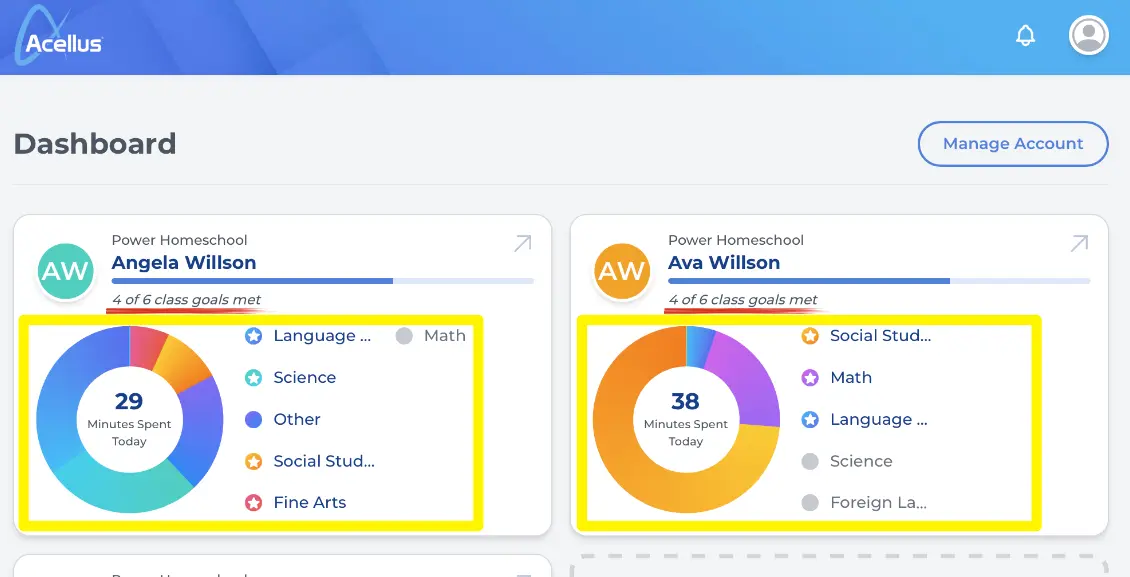The image size is (1130, 577).
Task: Click Angela's gray Math legend dot
Action: coord(404,336)
